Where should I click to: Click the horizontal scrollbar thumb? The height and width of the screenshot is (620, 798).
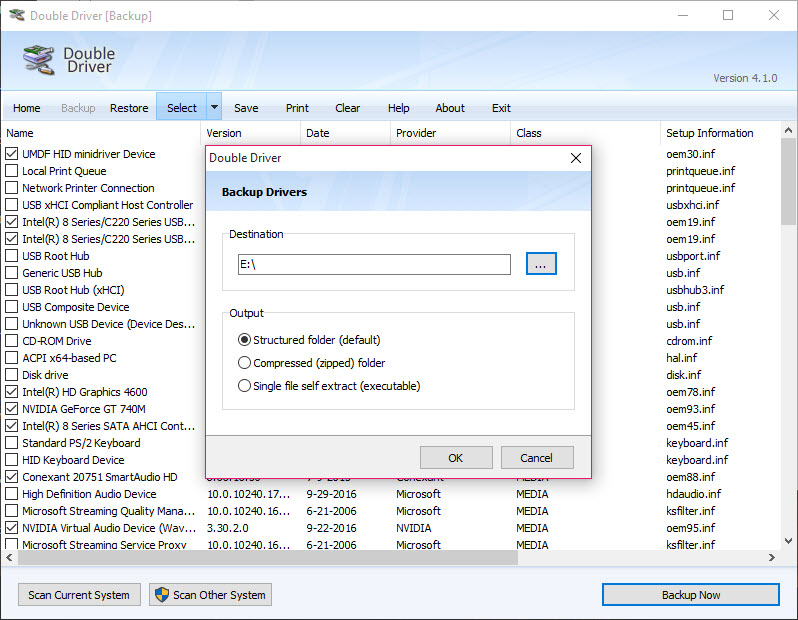coord(268,558)
